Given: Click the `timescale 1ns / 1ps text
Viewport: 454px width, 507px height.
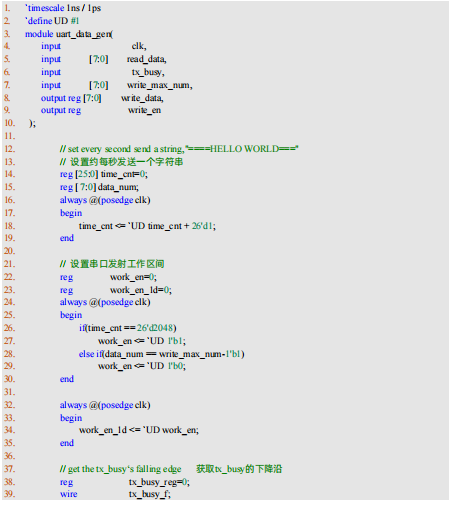Looking at the screenshot, I should point(63,8).
